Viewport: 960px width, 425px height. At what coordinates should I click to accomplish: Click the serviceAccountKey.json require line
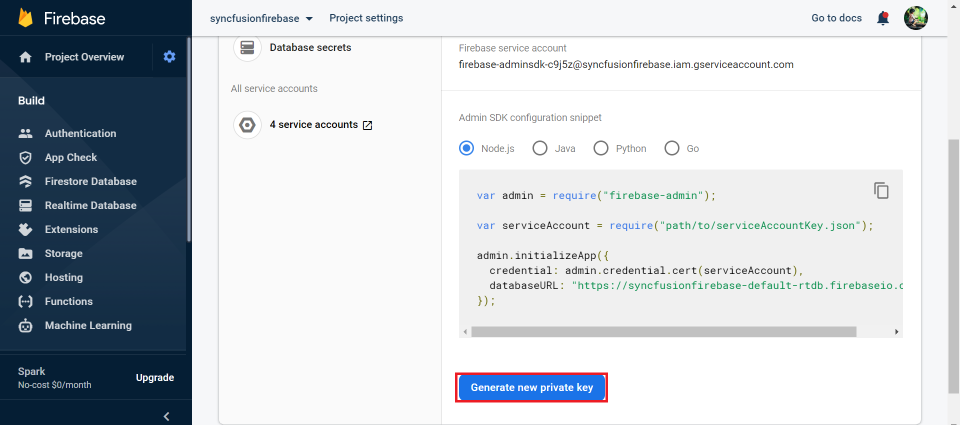pos(675,225)
